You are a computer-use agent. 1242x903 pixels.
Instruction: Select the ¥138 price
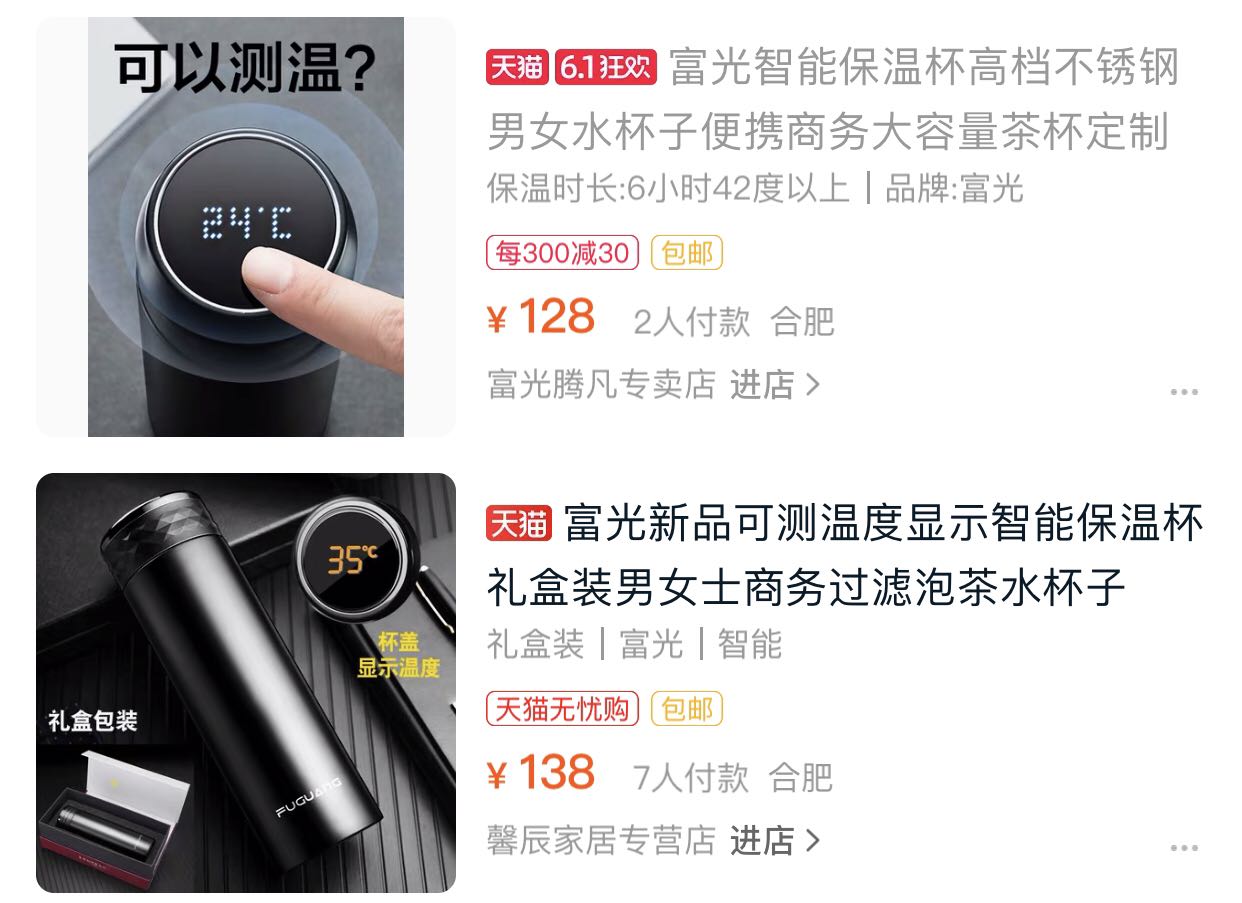tap(541, 774)
